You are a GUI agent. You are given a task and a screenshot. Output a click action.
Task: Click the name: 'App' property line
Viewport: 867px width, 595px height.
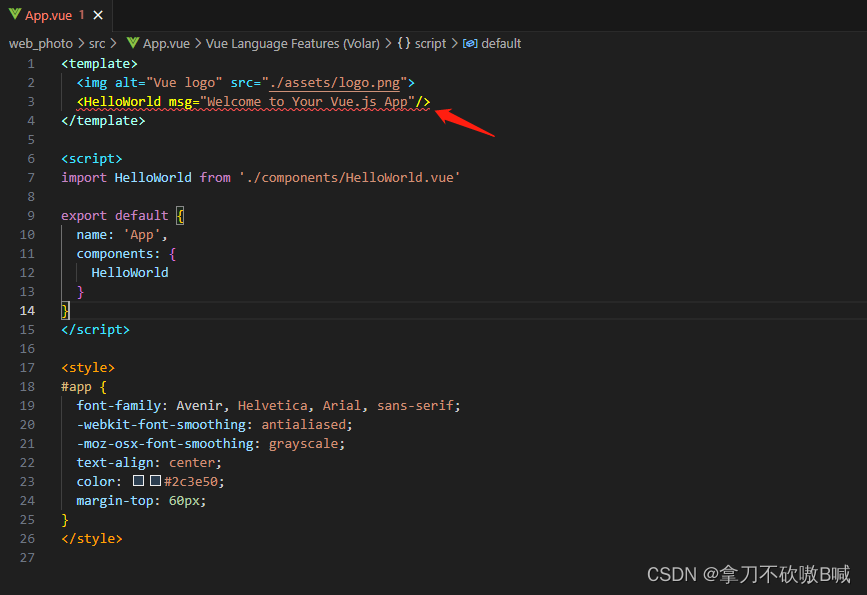[x=122, y=235]
